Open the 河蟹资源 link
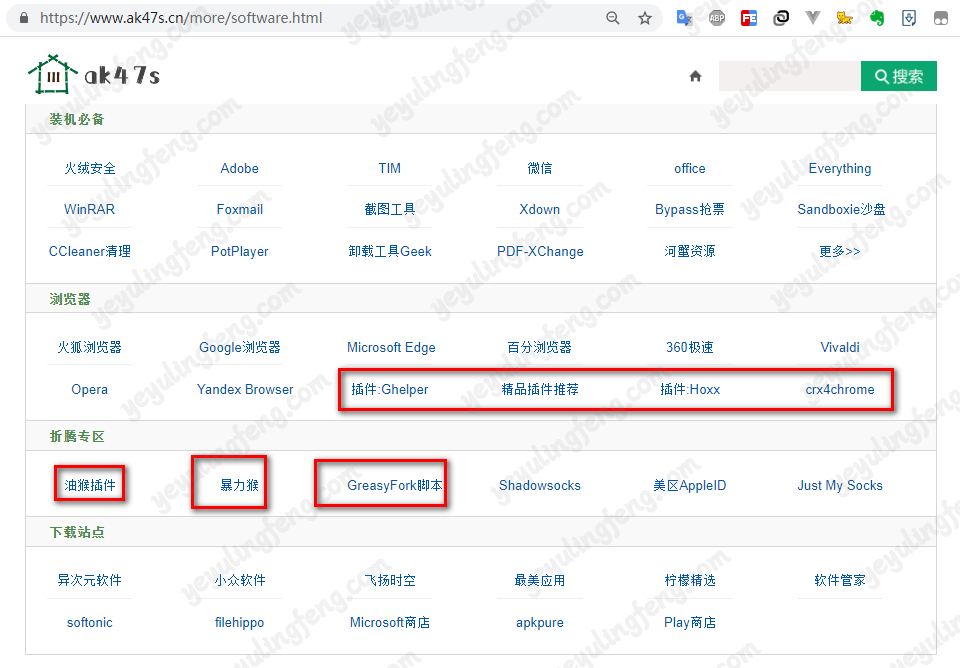This screenshot has height=668, width=960. (689, 251)
